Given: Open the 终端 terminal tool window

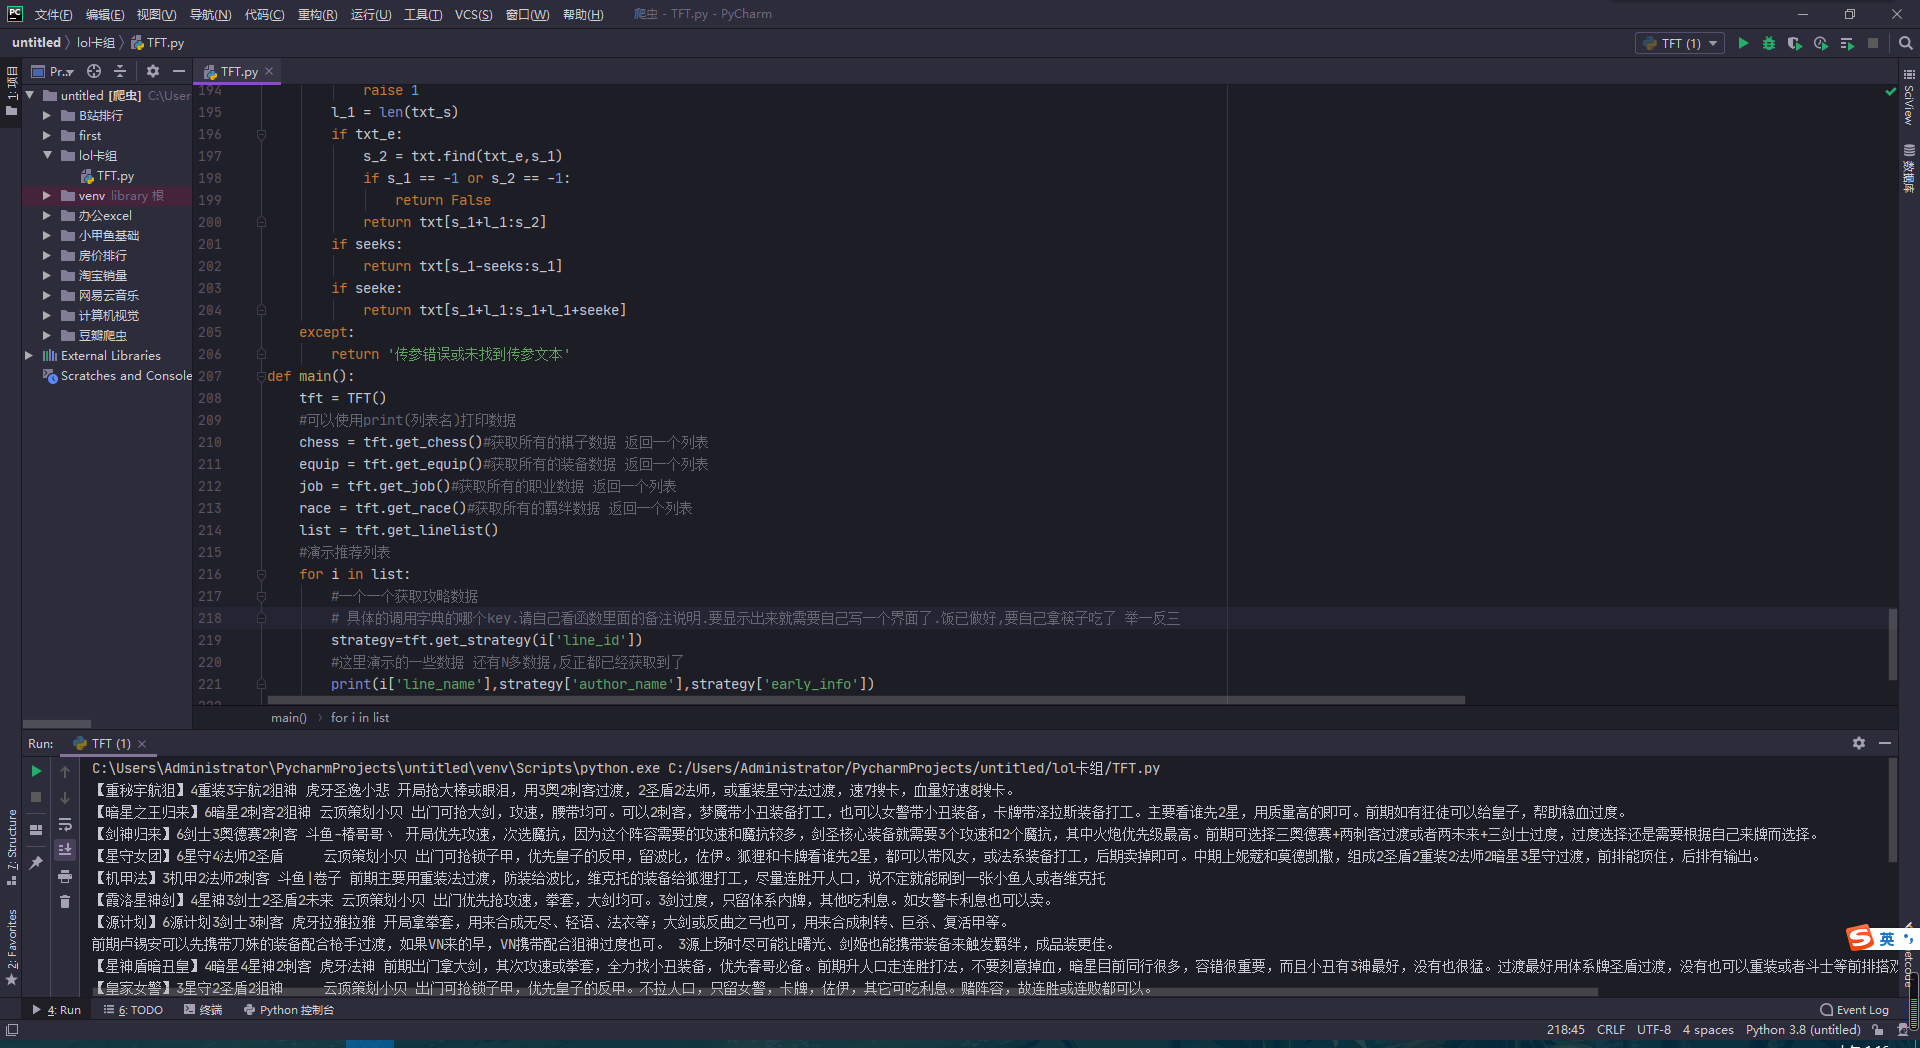Looking at the screenshot, I should coord(203,1010).
